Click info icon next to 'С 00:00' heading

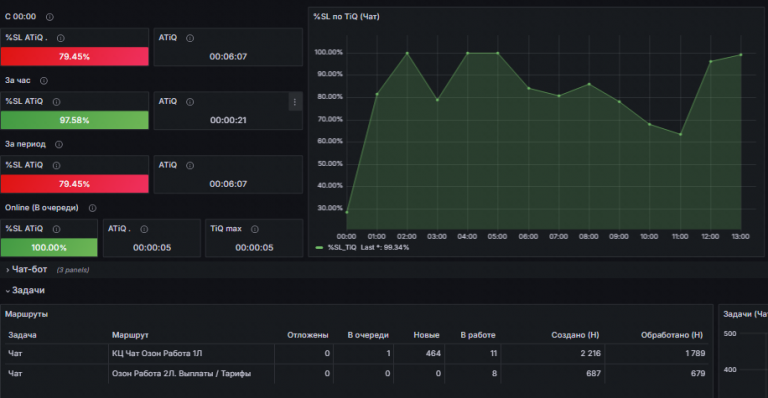[49, 17]
